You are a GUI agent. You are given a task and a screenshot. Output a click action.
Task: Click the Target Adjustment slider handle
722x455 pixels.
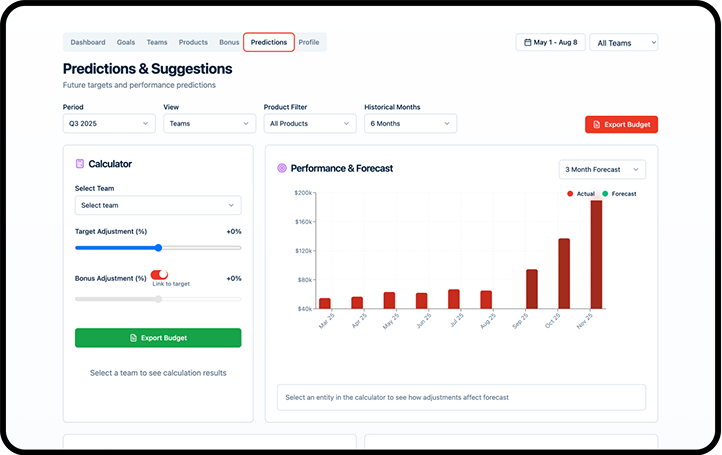click(158, 247)
